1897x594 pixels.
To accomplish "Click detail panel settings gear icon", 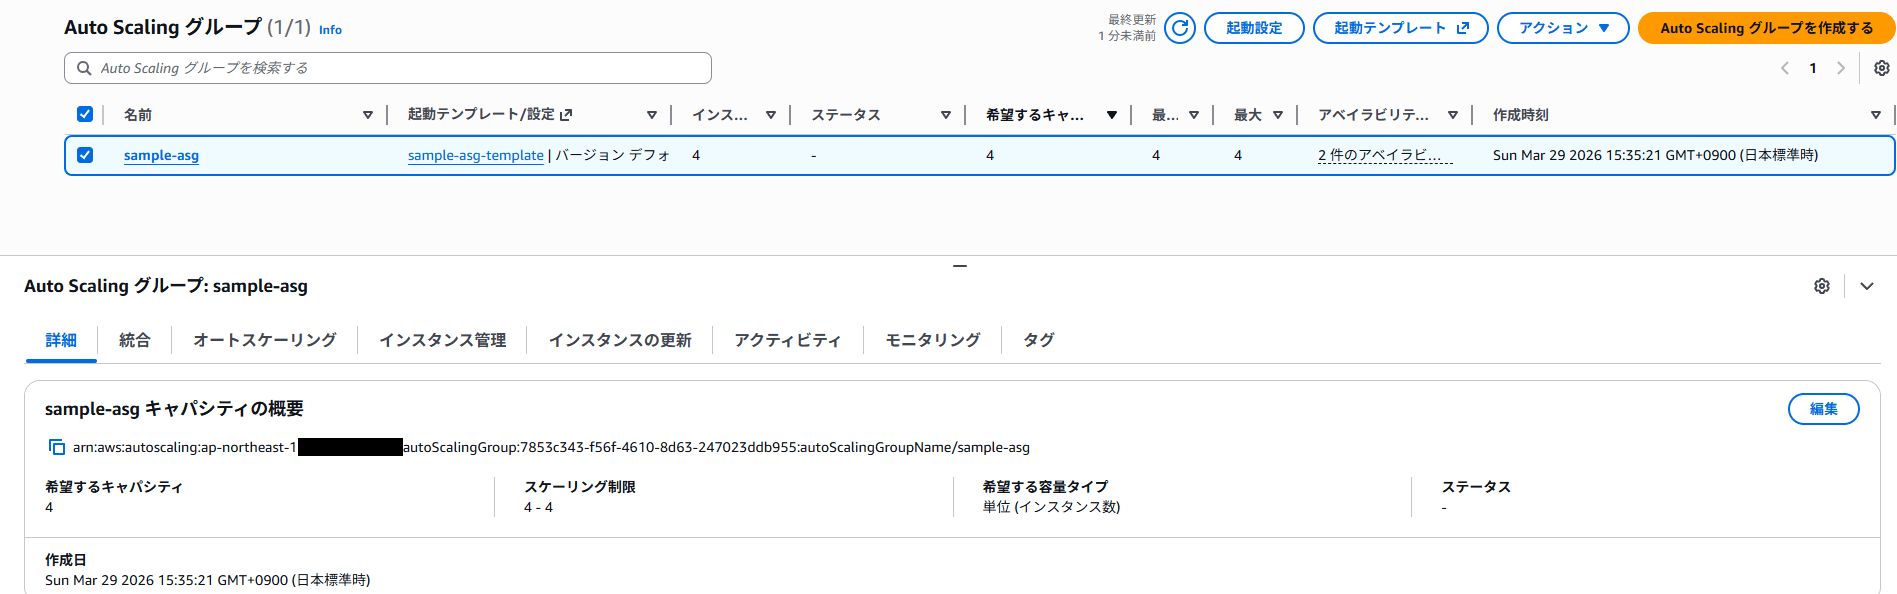I will click(1821, 286).
